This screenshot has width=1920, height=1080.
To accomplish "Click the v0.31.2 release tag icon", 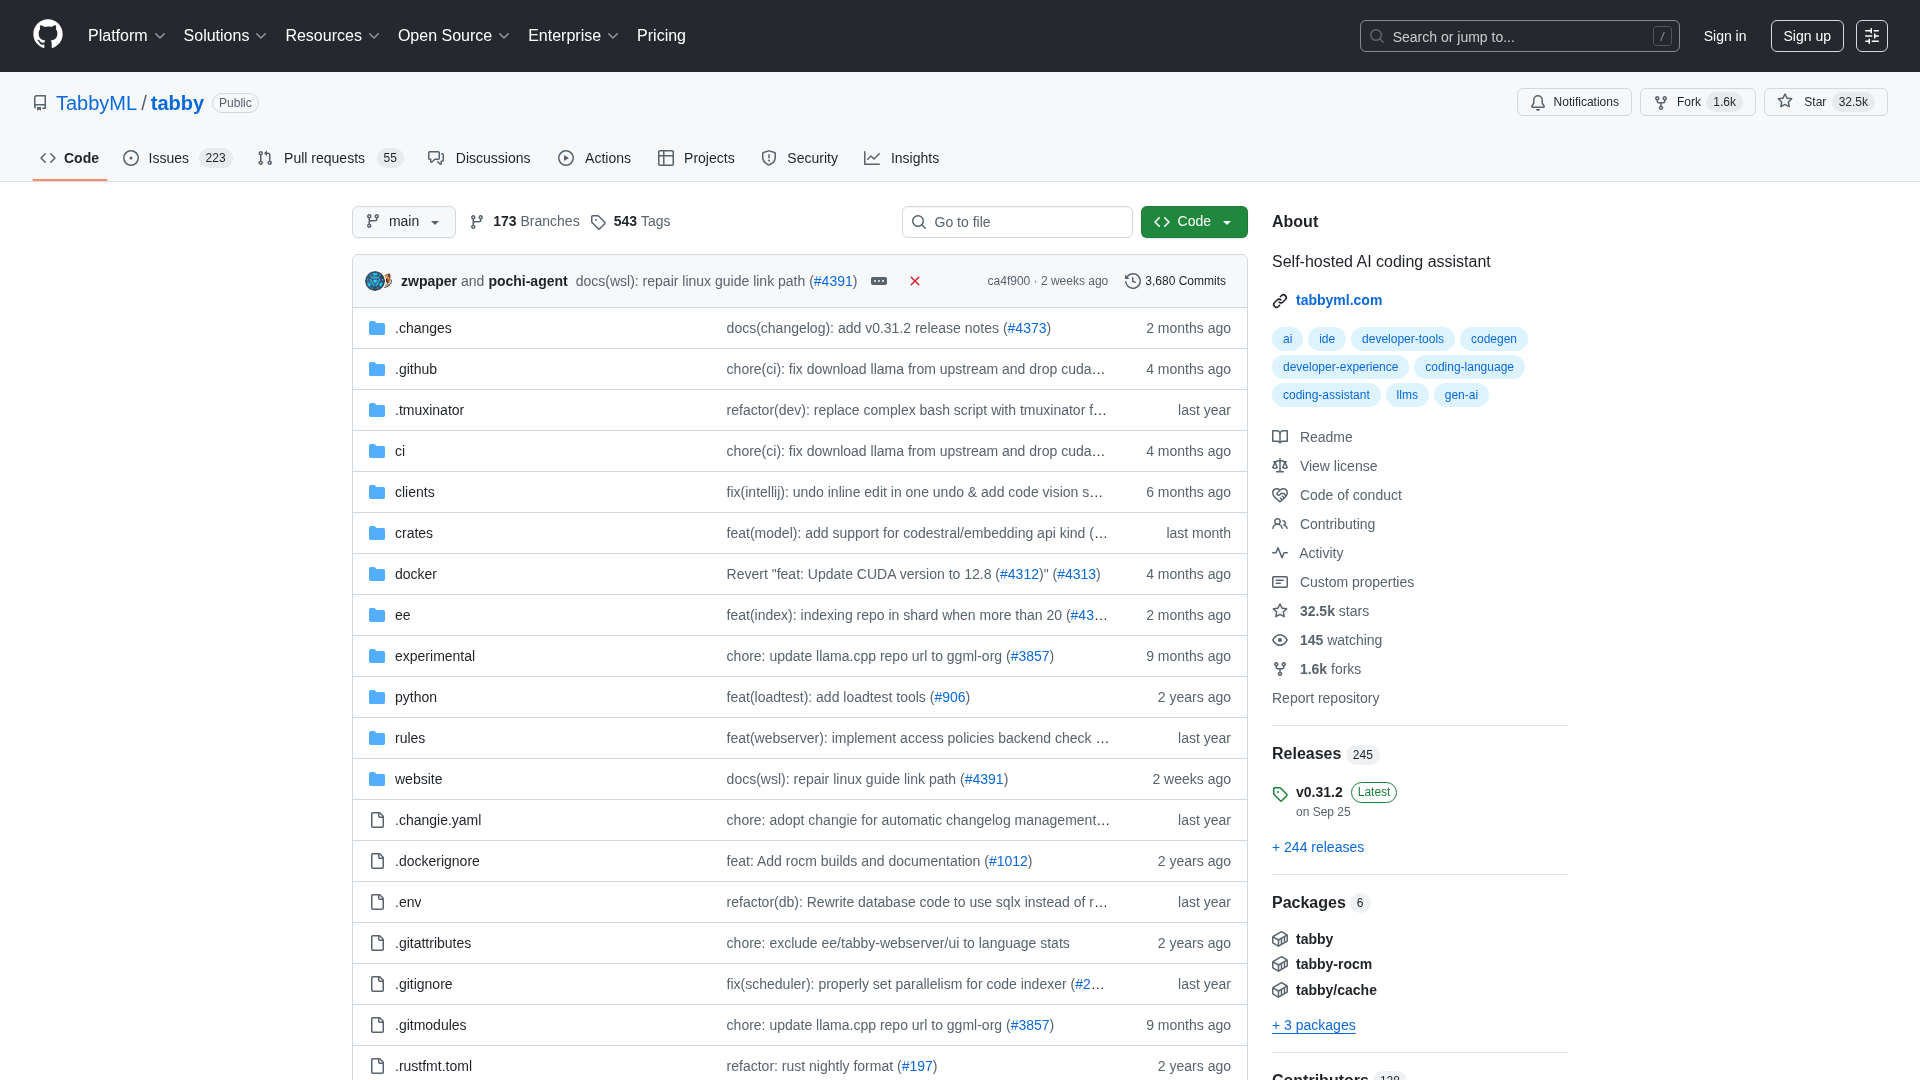I will click(x=1280, y=794).
